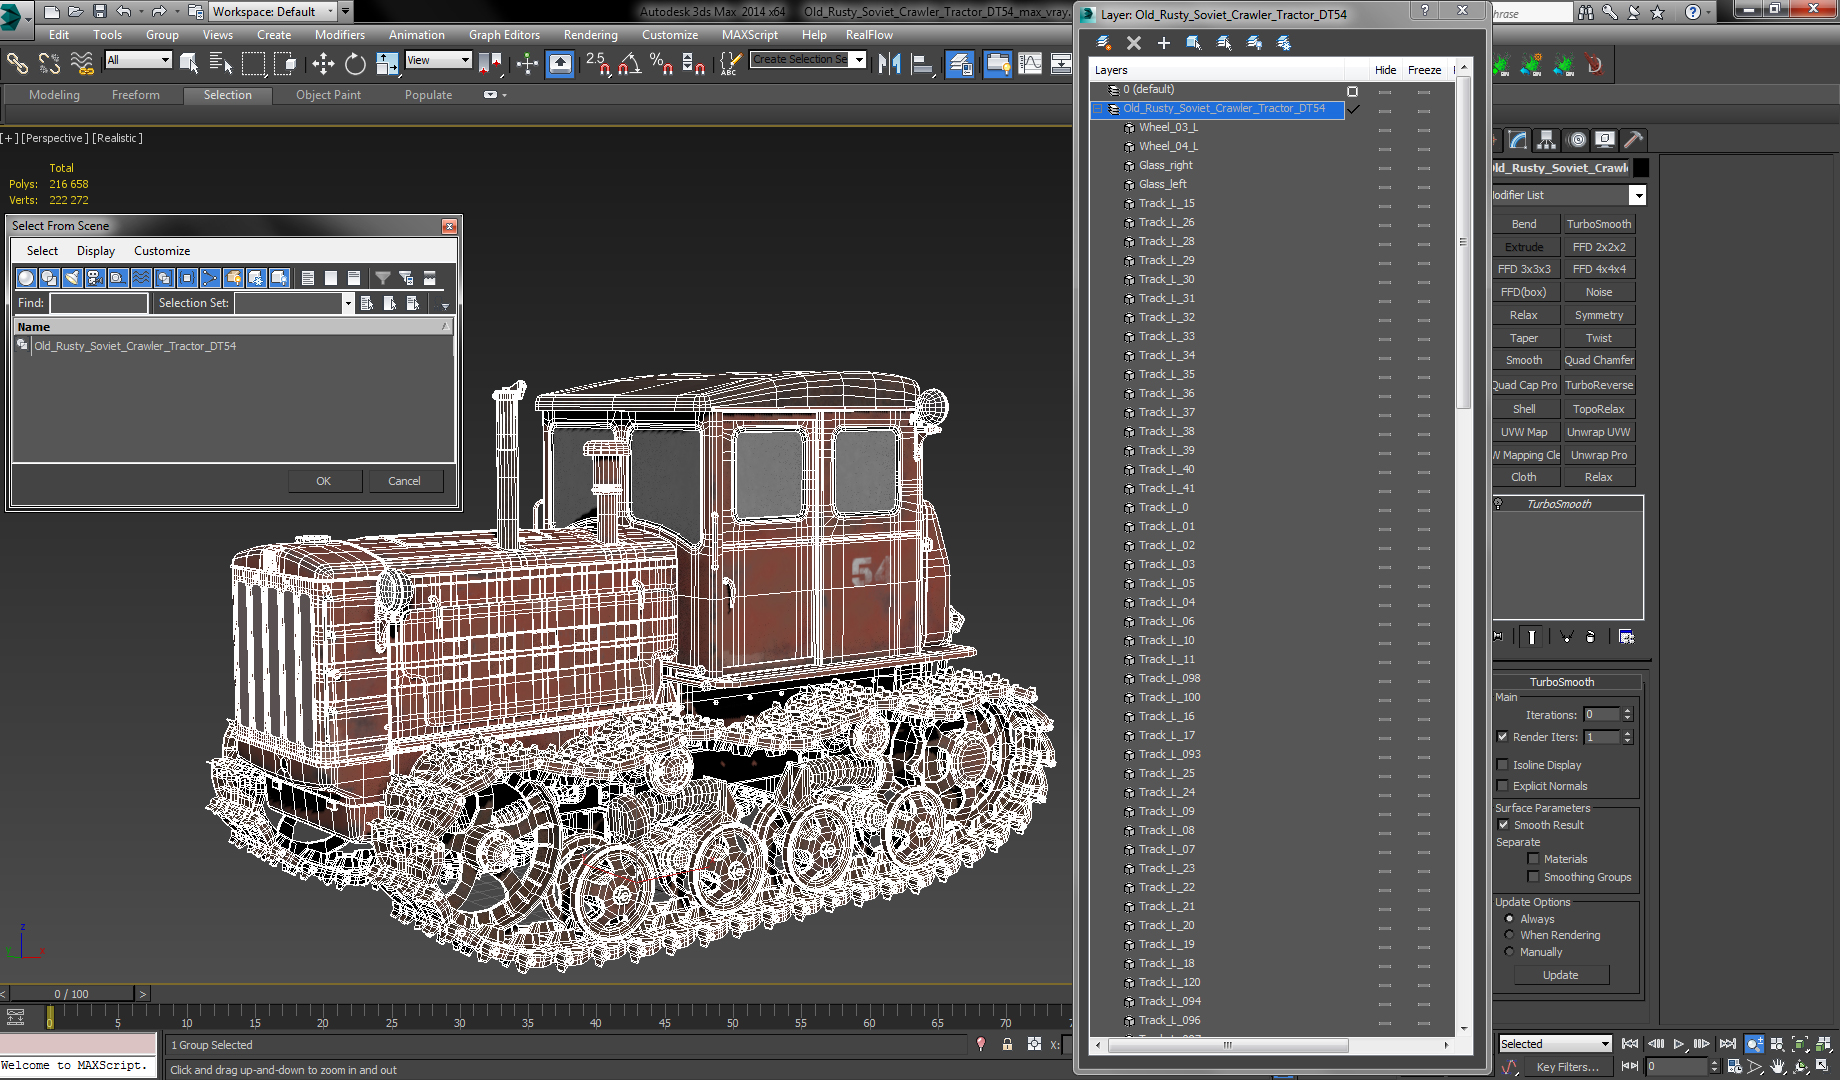Switch to the Freeform ribbon tab
The width and height of the screenshot is (1840, 1080).
pyautogui.click(x=136, y=95)
